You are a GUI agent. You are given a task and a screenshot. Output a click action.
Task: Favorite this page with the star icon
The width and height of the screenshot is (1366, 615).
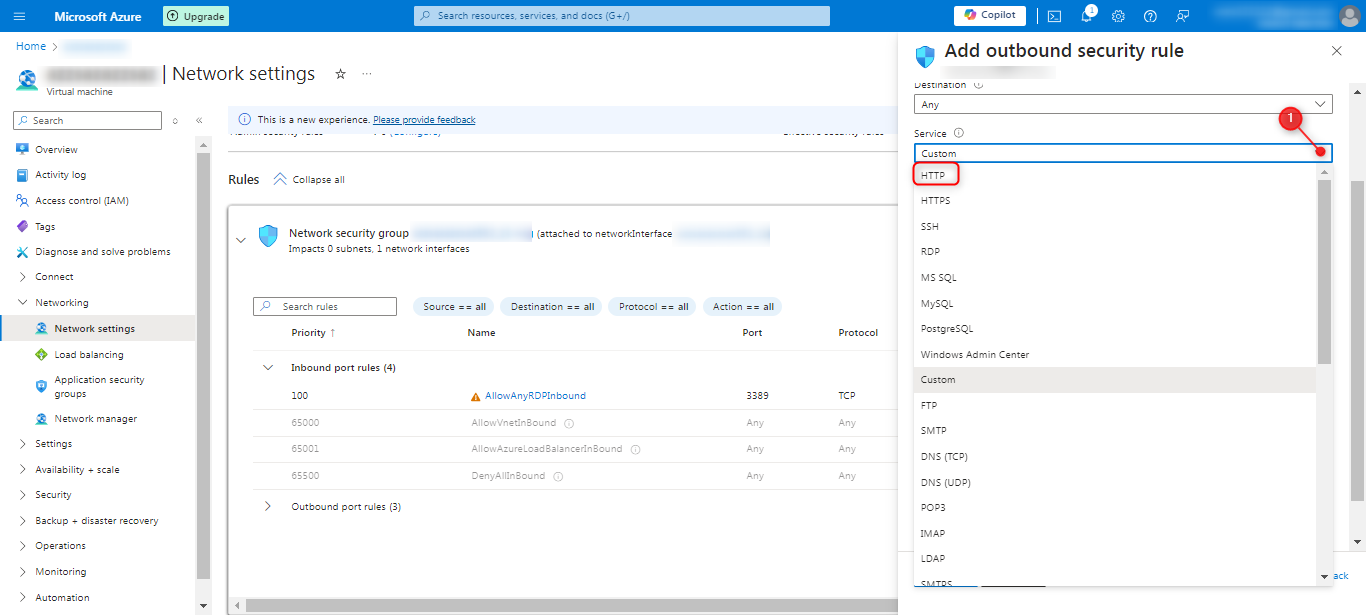point(340,74)
